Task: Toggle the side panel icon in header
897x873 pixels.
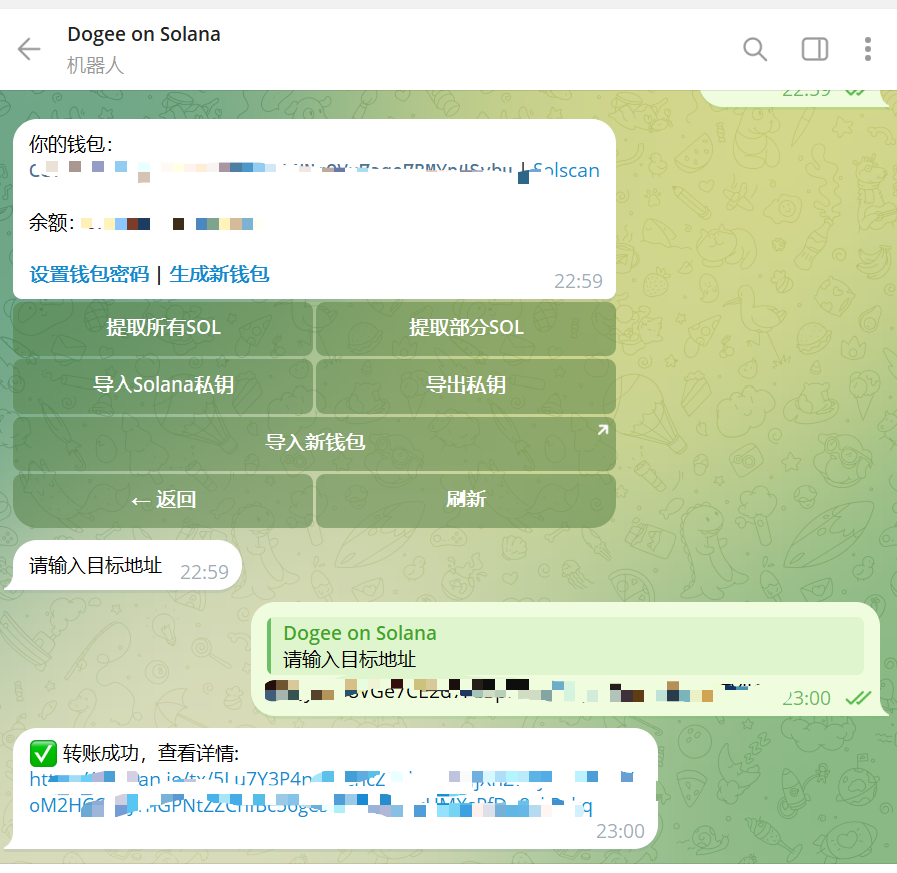Action: (815, 49)
